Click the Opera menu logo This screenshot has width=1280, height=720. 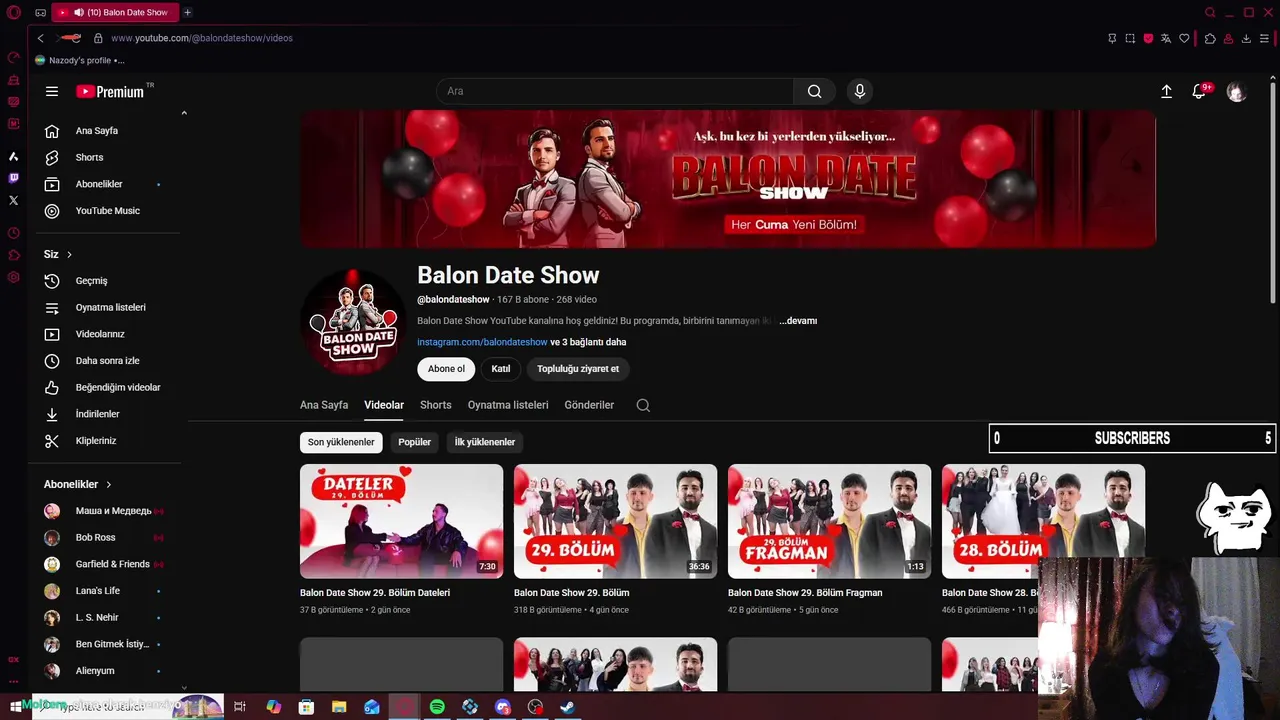pyautogui.click(x=13, y=12)
